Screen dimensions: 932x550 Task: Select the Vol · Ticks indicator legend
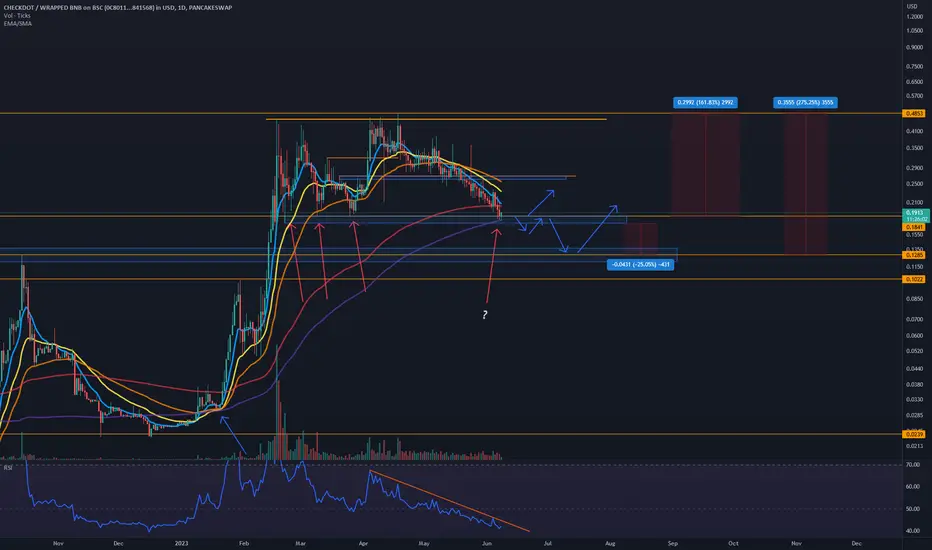(17, 15)
